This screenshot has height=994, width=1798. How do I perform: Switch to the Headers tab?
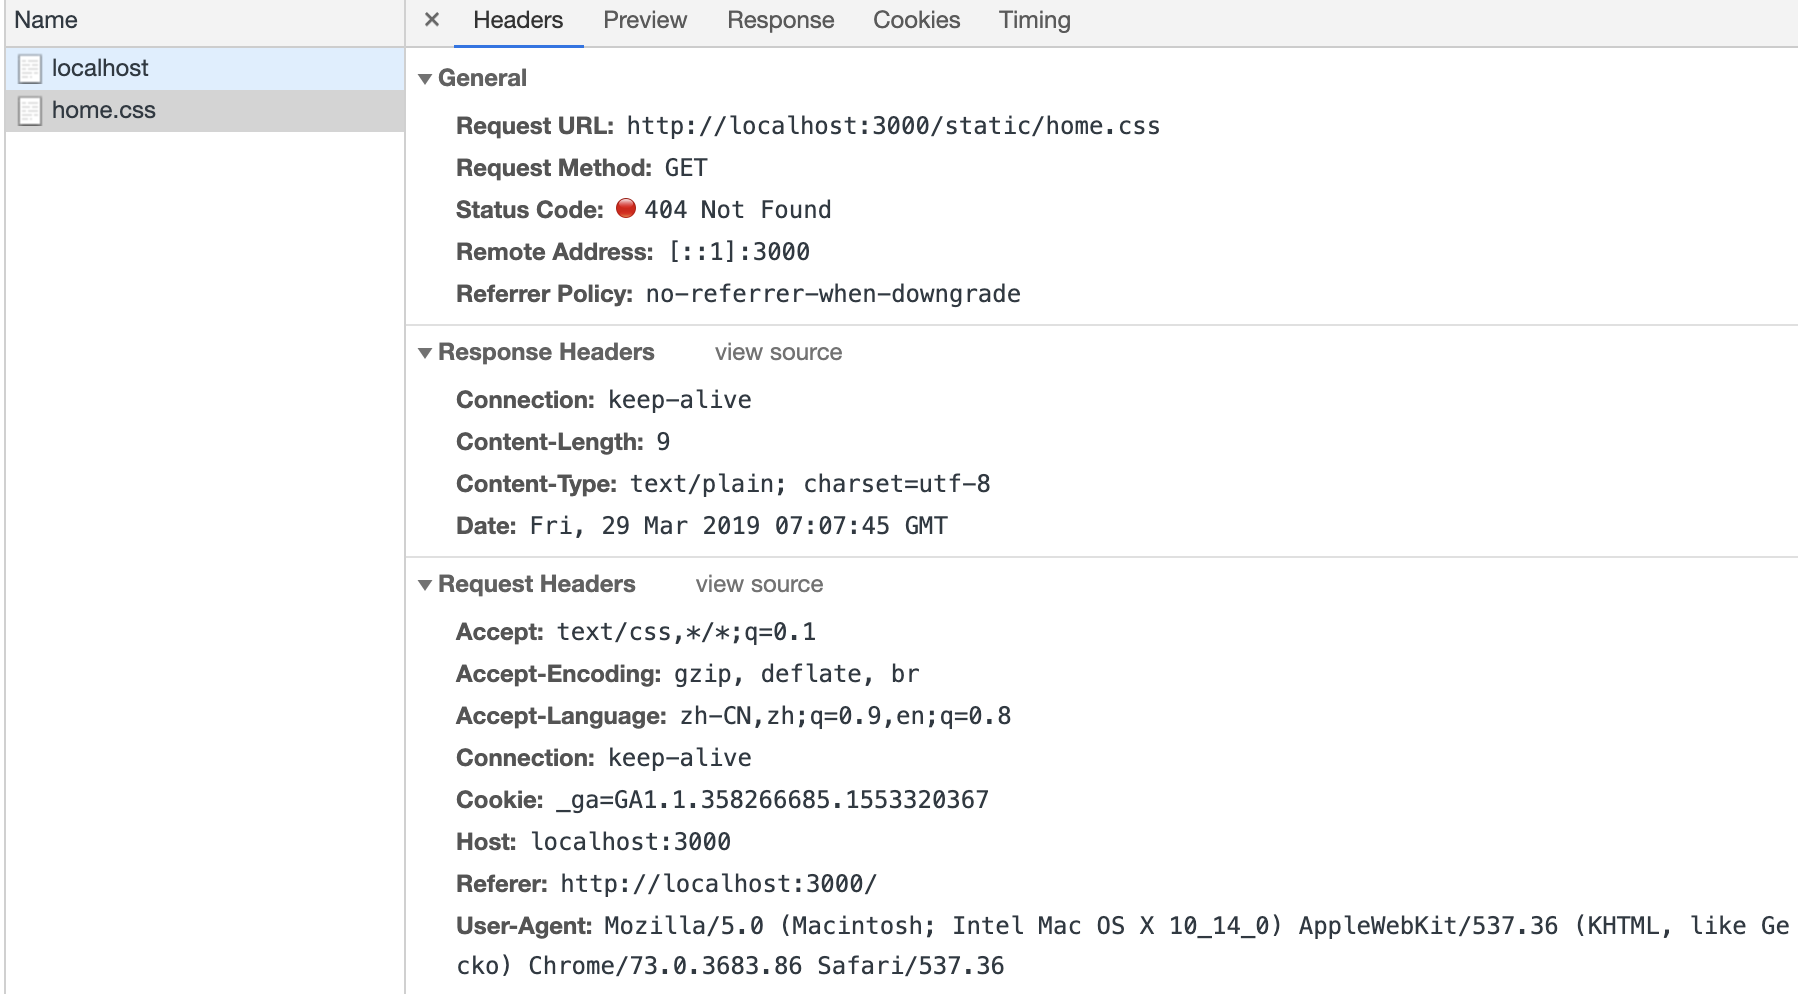[x=518, y=20]
